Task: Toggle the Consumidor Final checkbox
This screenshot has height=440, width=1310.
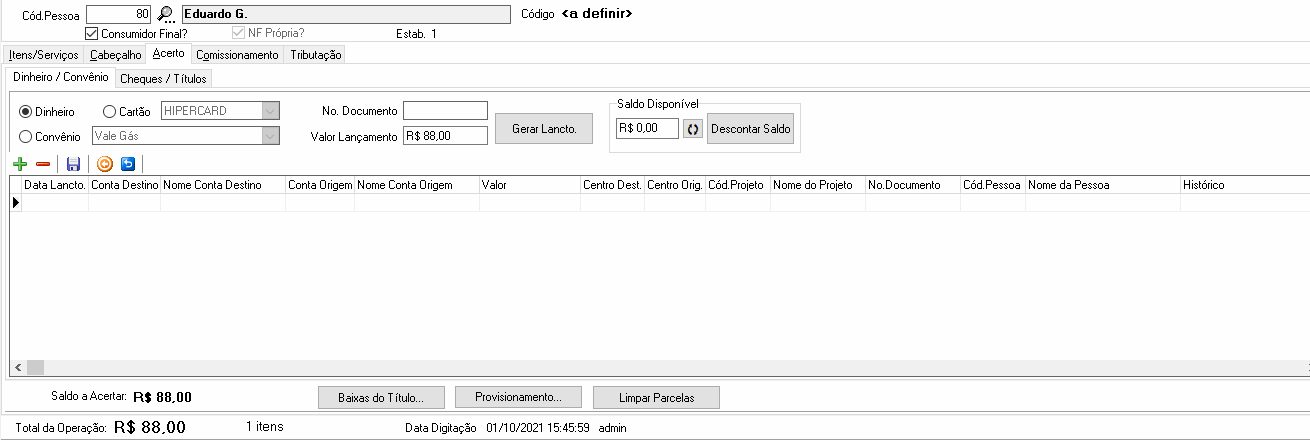Action: point(92,33)
